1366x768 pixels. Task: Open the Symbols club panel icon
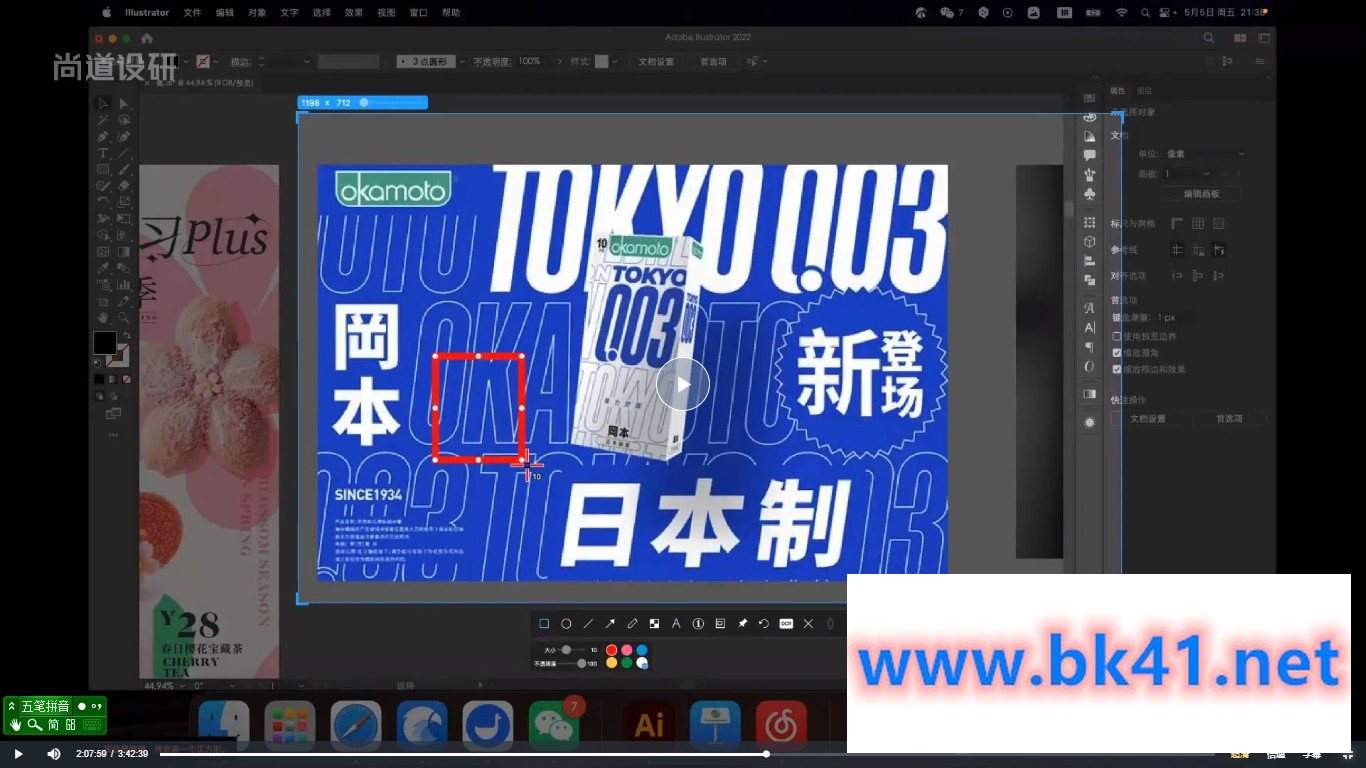[1090, 192]
